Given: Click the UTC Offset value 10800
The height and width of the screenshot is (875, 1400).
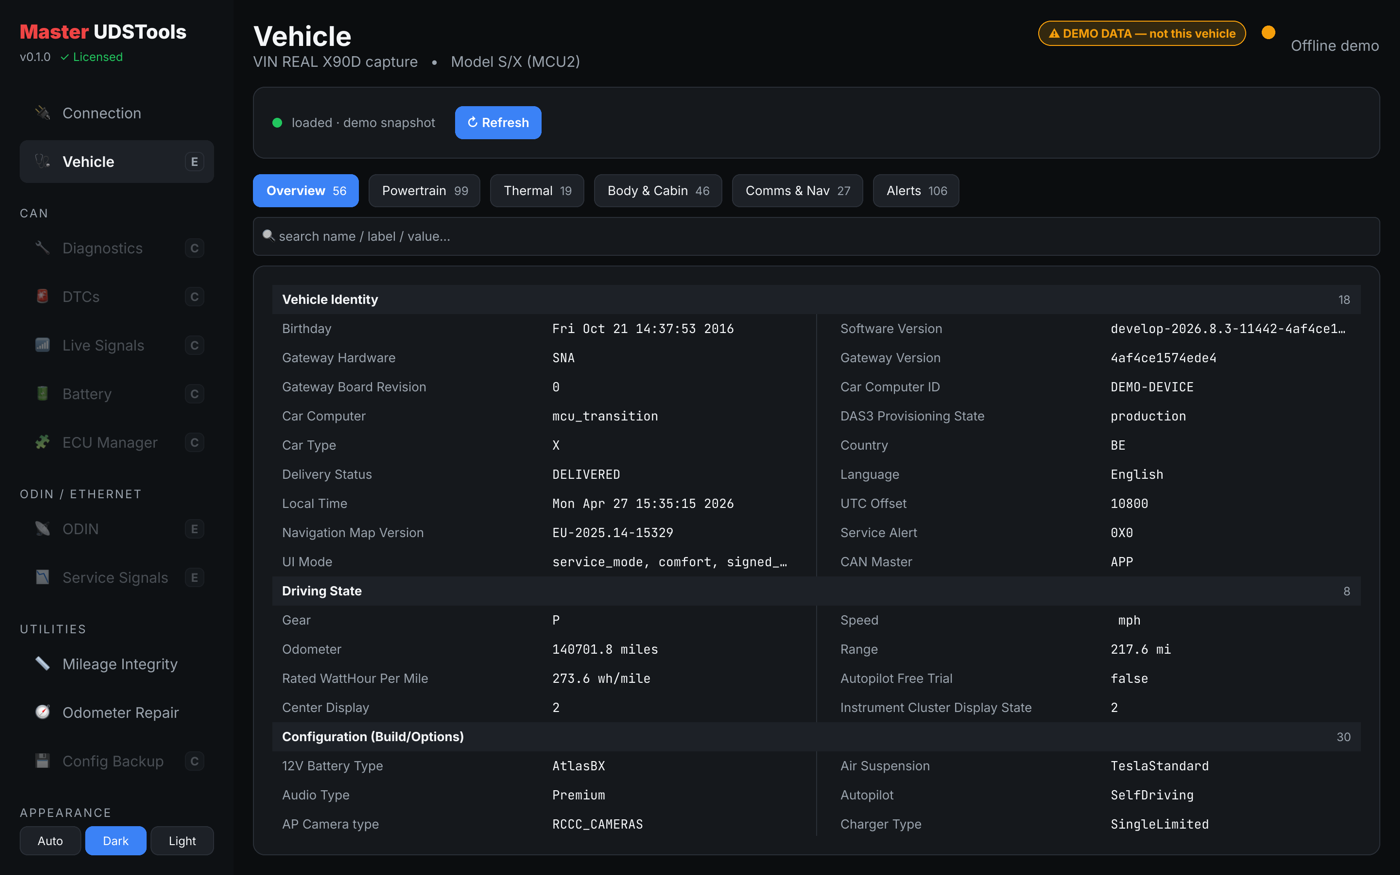Looking at the screenshot, I should coord(1129,504).
